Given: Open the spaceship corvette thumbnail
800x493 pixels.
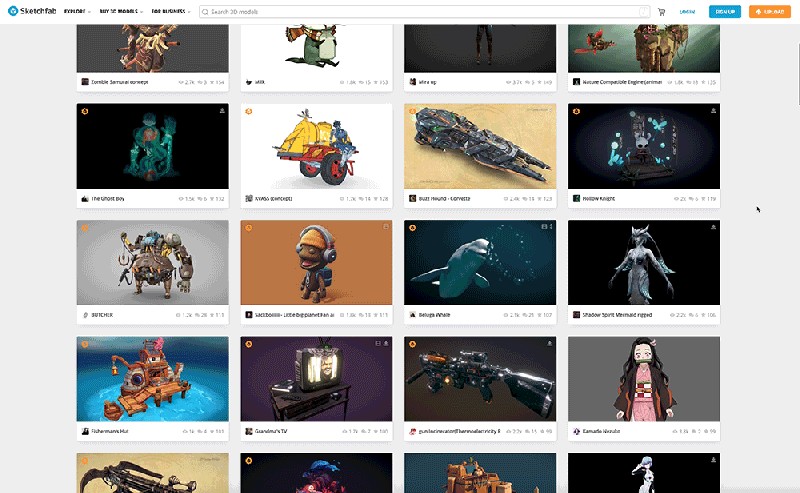Looking at the screenshot, I should click(480, 146).
